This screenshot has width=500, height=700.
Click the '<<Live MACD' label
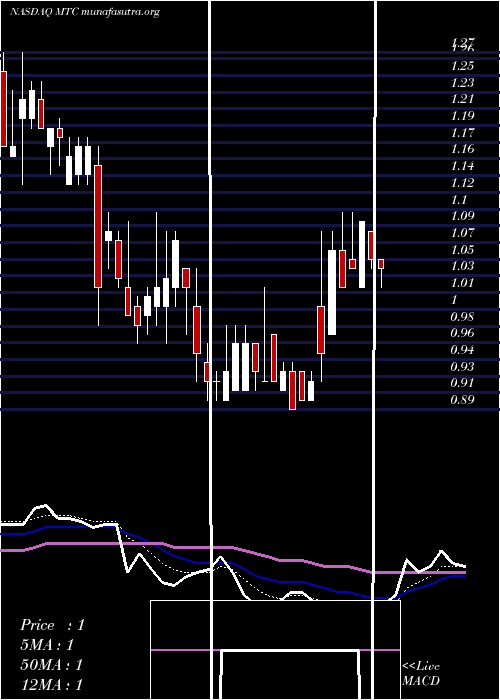(x=421, y=674)
